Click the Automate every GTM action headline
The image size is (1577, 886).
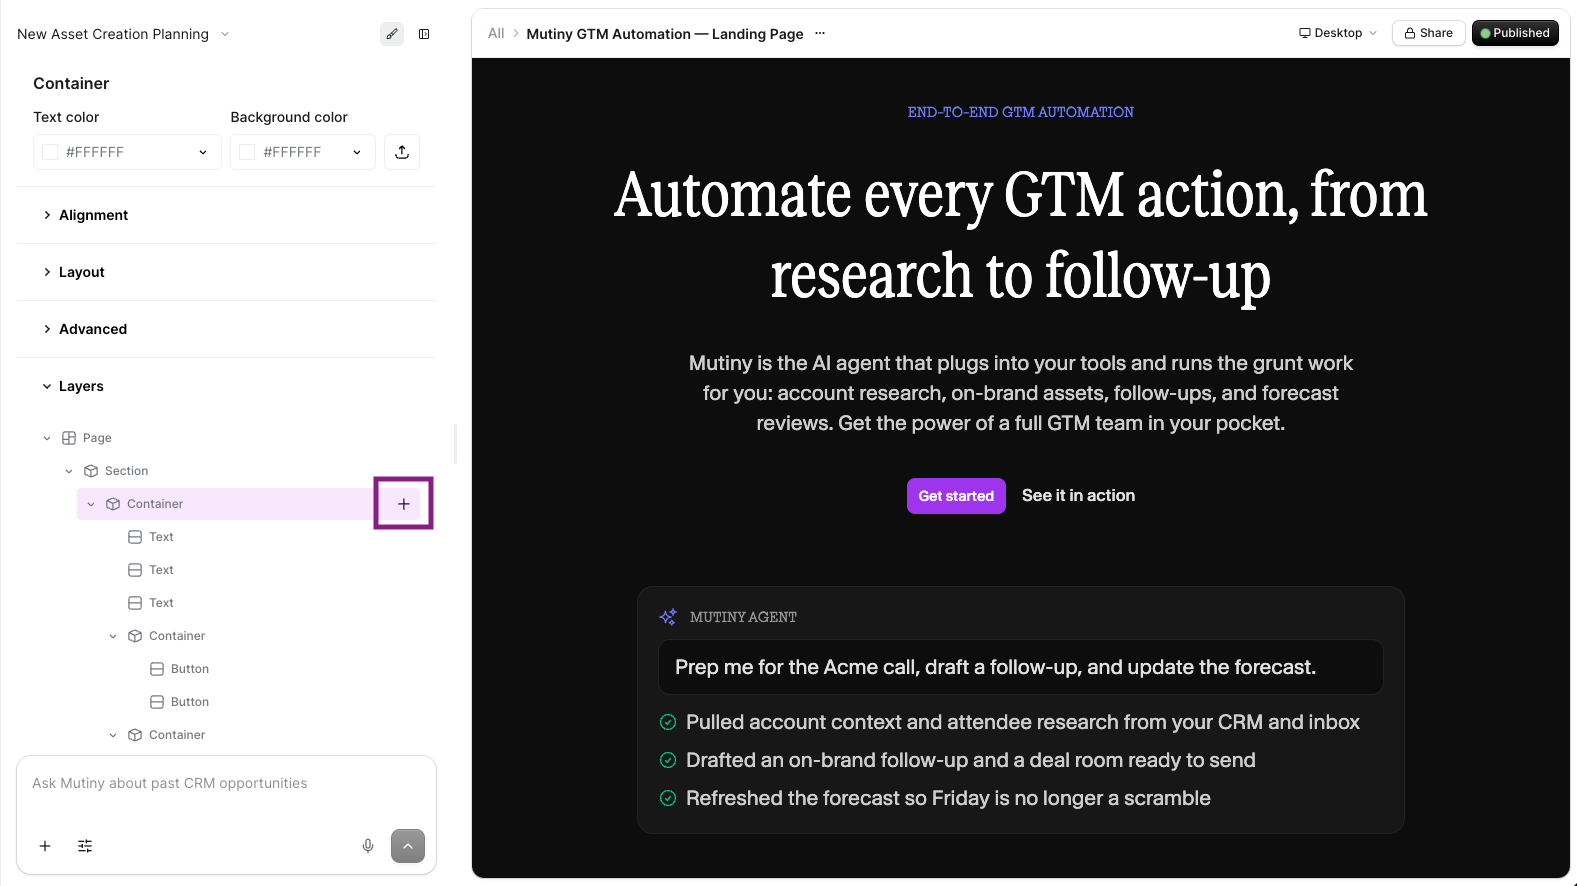[x=1021, y=235]
